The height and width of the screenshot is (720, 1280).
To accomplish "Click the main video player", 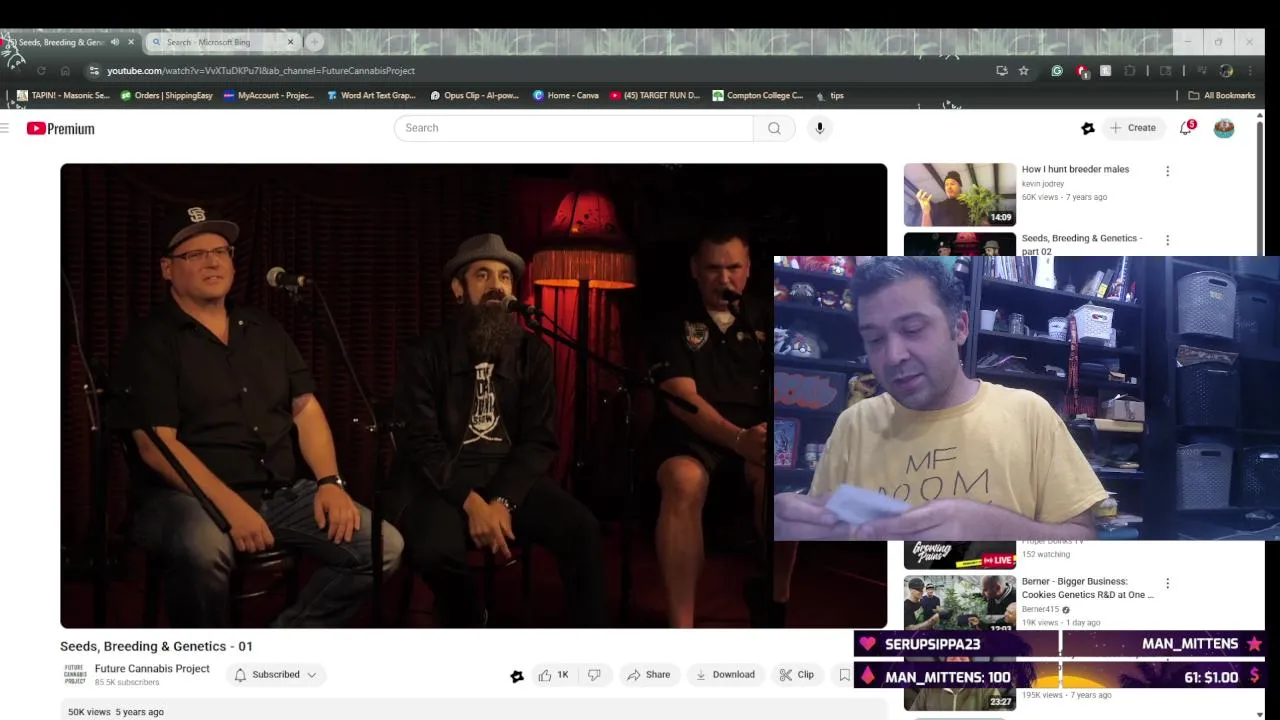I will (473, 396).
